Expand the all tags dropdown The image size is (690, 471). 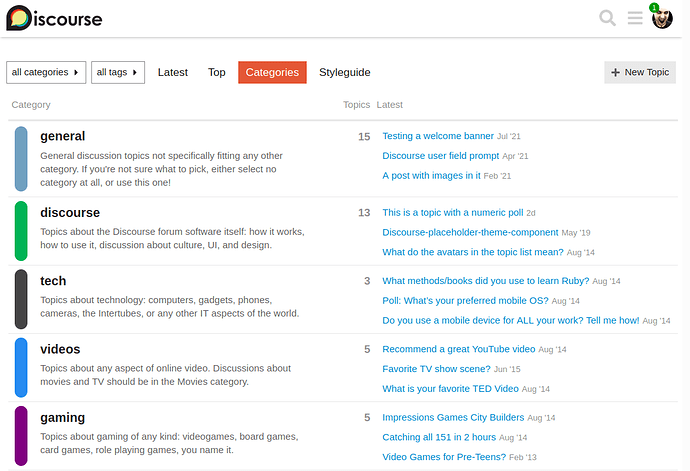tap(117, 72)
